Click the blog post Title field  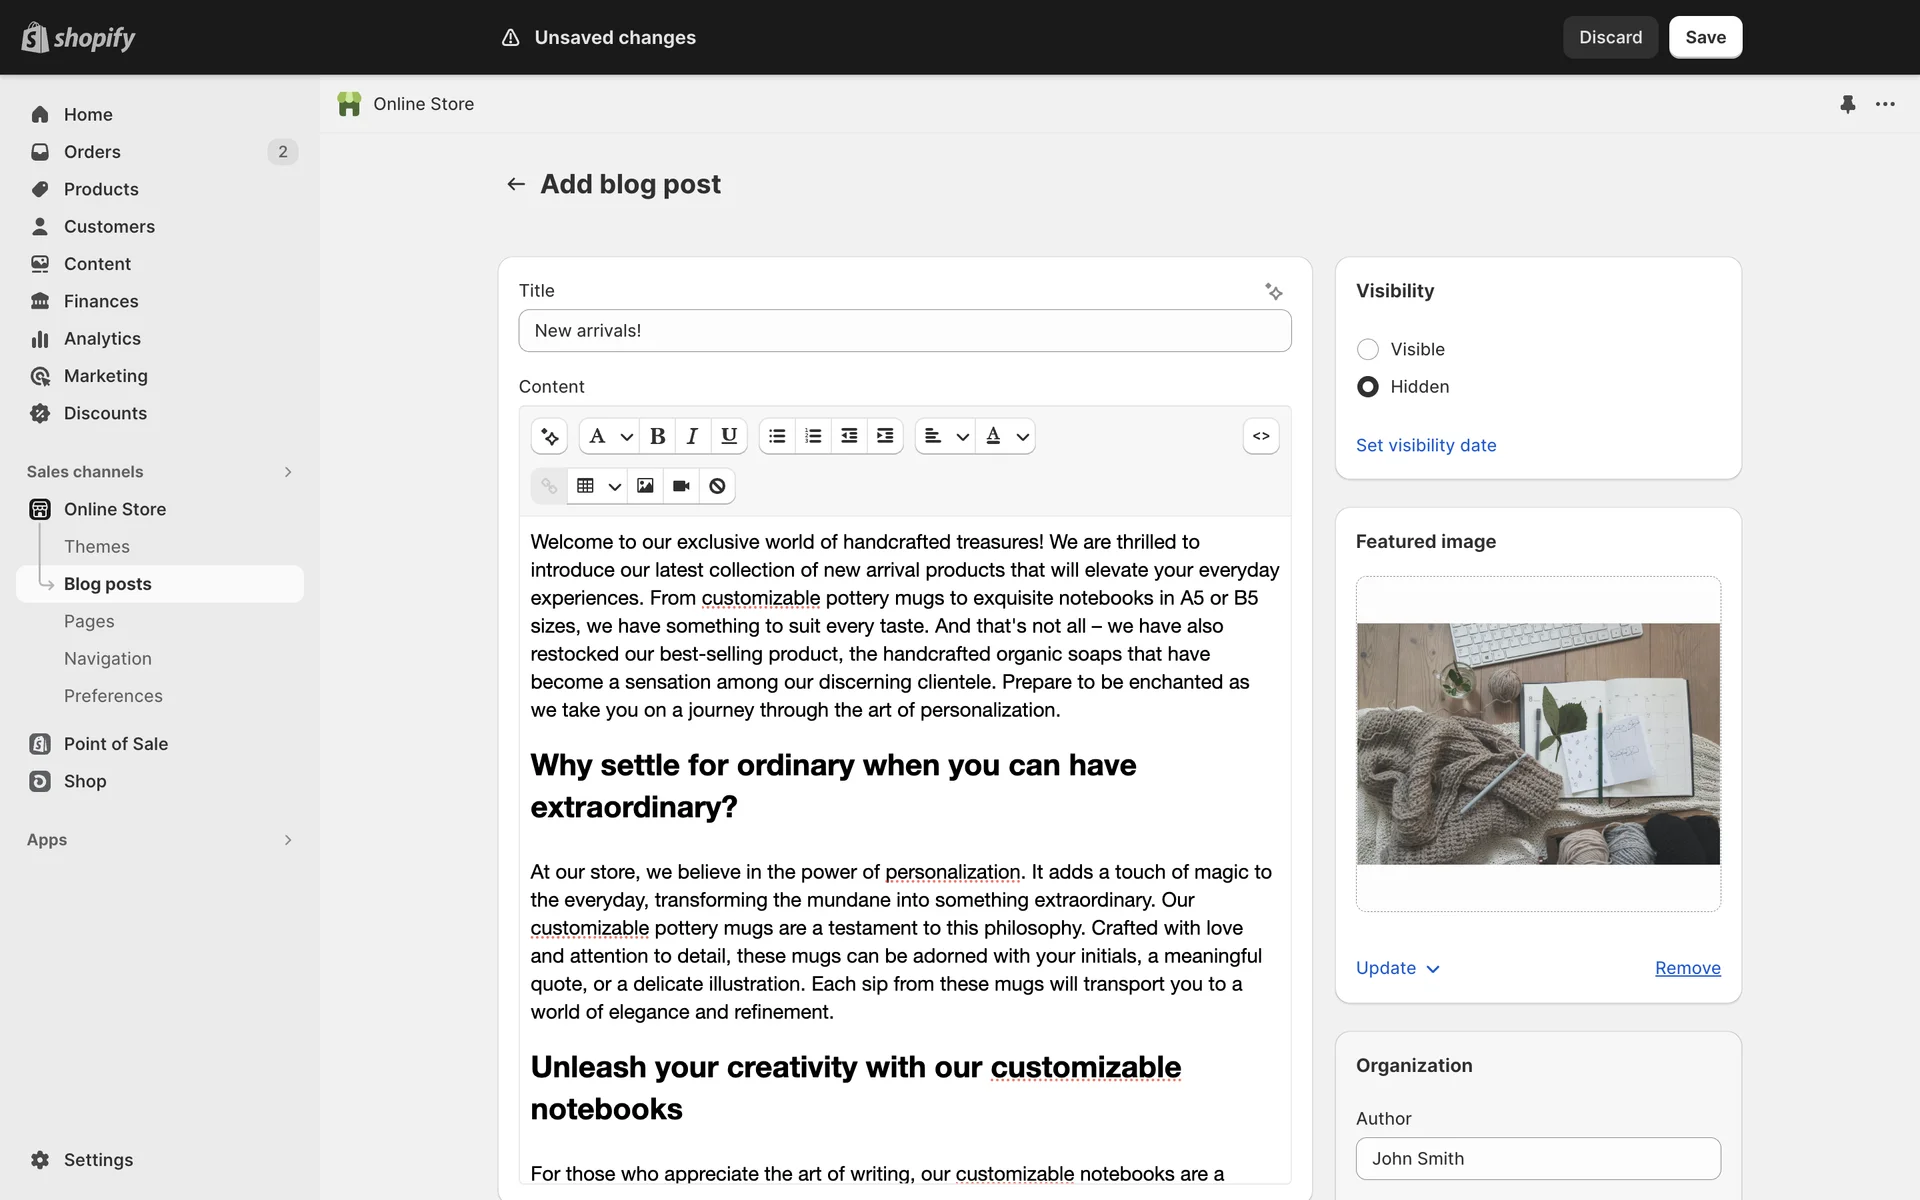click(904, 331)
